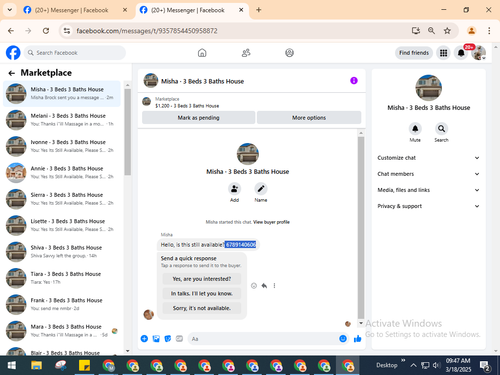Screen dimensions: 500x375
Task: Click More options button
Action: [x=309, y=118]
